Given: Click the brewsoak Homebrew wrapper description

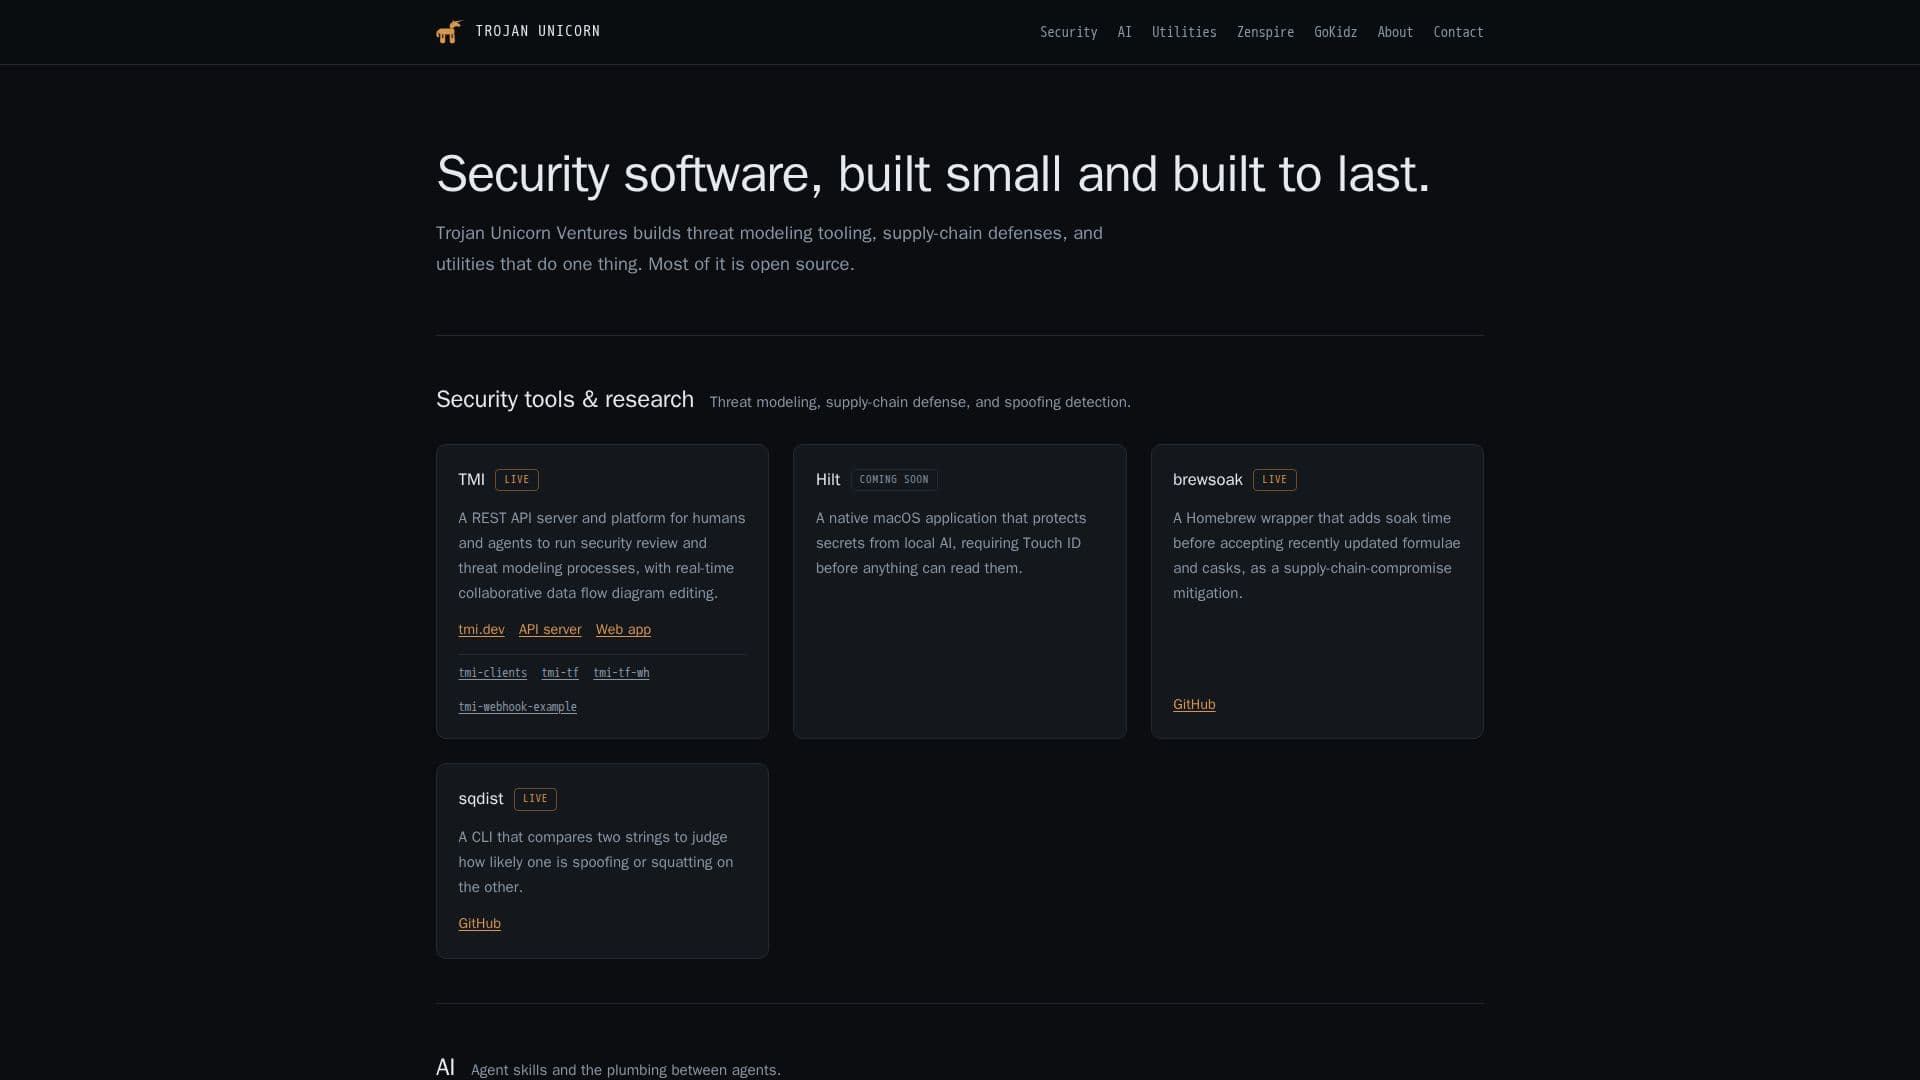Looking at the screenshot, I should 1317,555.
